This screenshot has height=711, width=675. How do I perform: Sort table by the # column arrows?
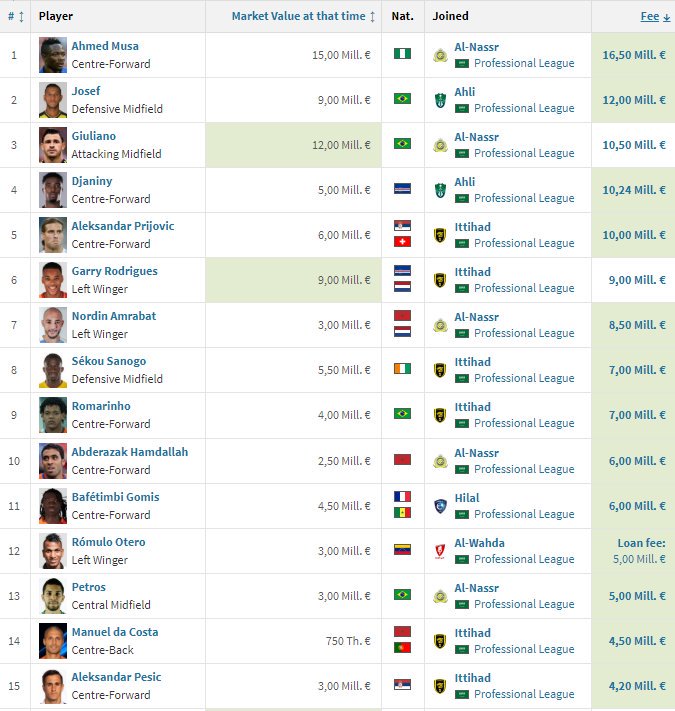click(x=15, y=16)
